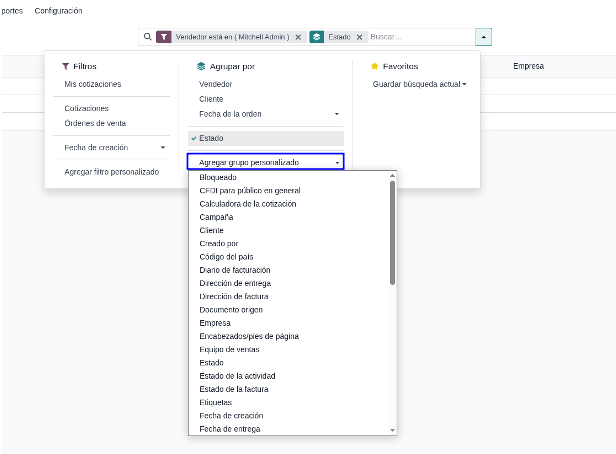The width and height of the screenshot is (616, 454).
Task: Select Cliente in custom group list
Action: coord(289,230)
